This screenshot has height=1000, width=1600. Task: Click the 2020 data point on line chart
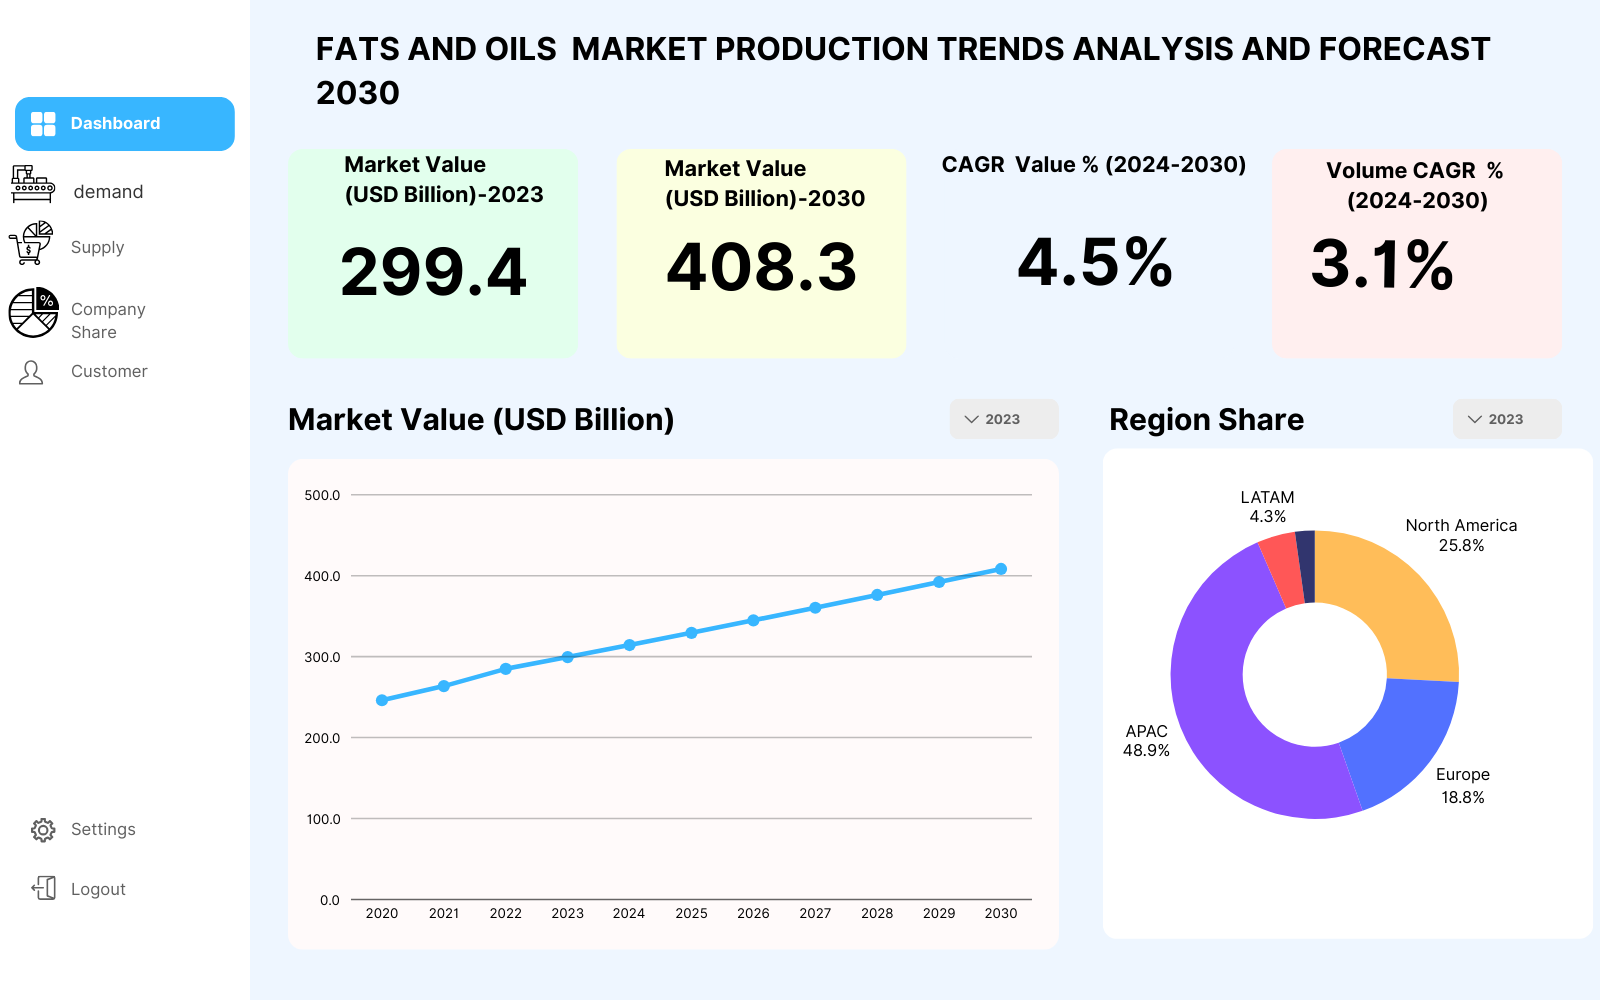point(382,700)
